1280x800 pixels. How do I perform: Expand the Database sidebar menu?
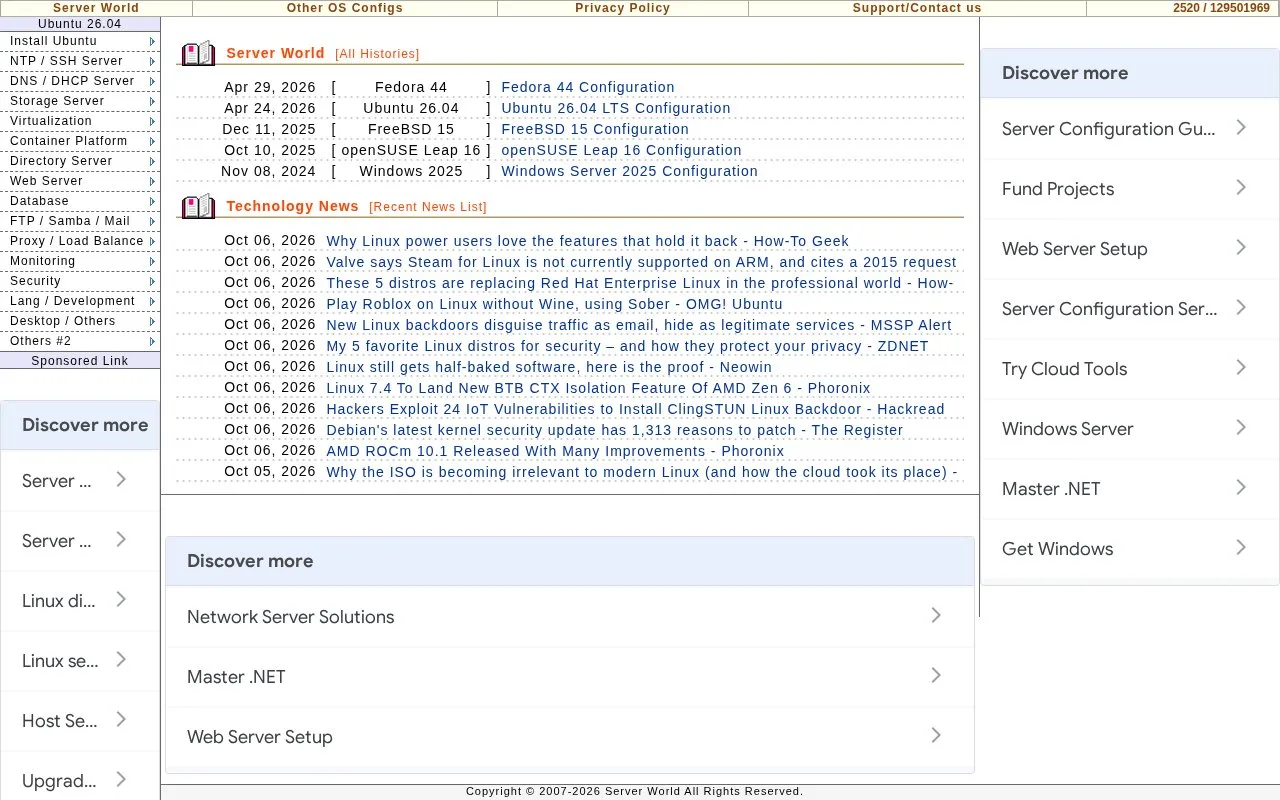(x=80, y=201)
